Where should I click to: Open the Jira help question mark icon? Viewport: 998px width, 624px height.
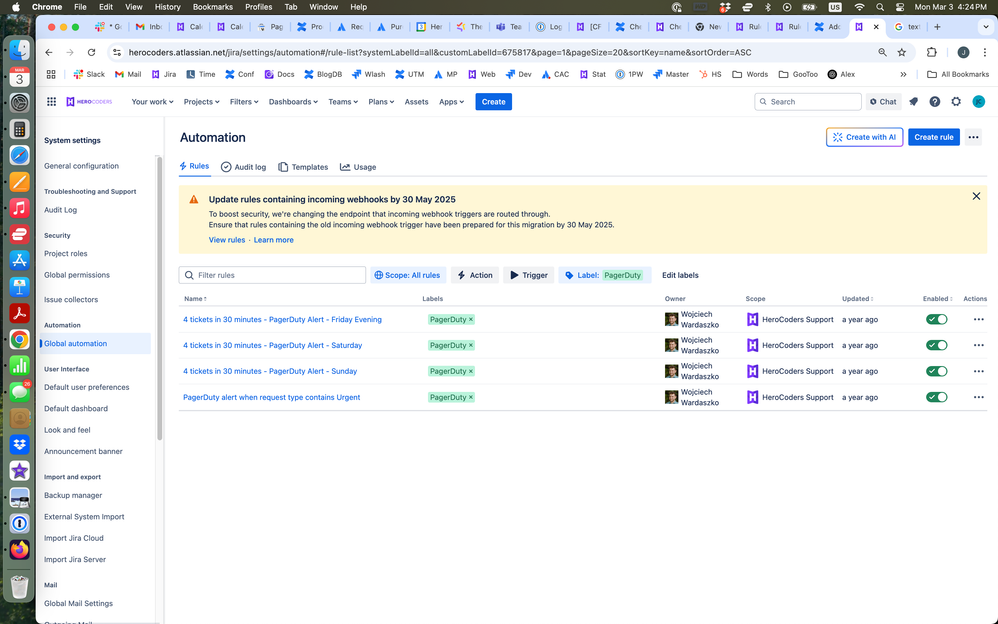click(x=934, y=102)
